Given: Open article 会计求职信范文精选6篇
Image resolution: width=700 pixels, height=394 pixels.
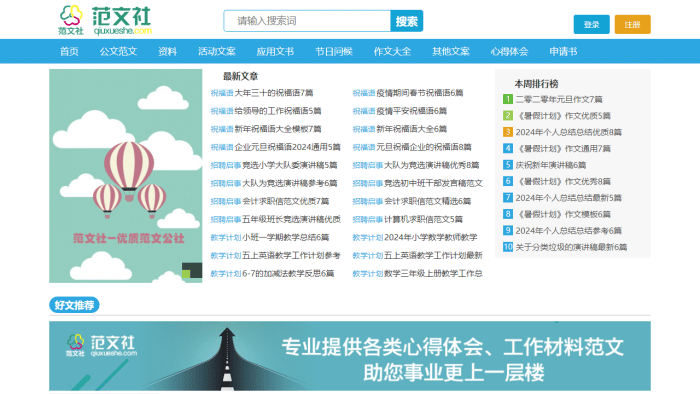Looking at the screenshot, I should tap(428, 201).
